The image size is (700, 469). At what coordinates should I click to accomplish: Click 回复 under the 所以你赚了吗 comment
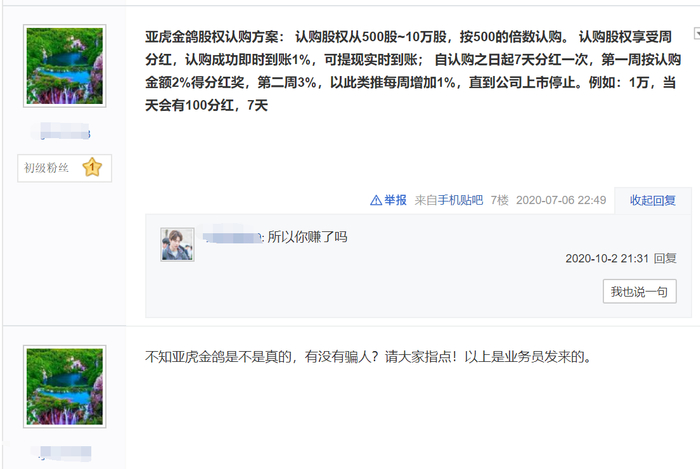(665, 258)
